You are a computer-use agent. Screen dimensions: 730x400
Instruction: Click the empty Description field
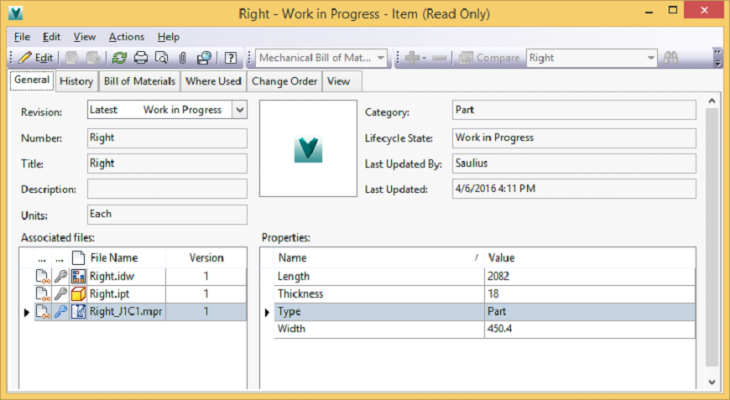pyautogui.click(x=167, y=189)
